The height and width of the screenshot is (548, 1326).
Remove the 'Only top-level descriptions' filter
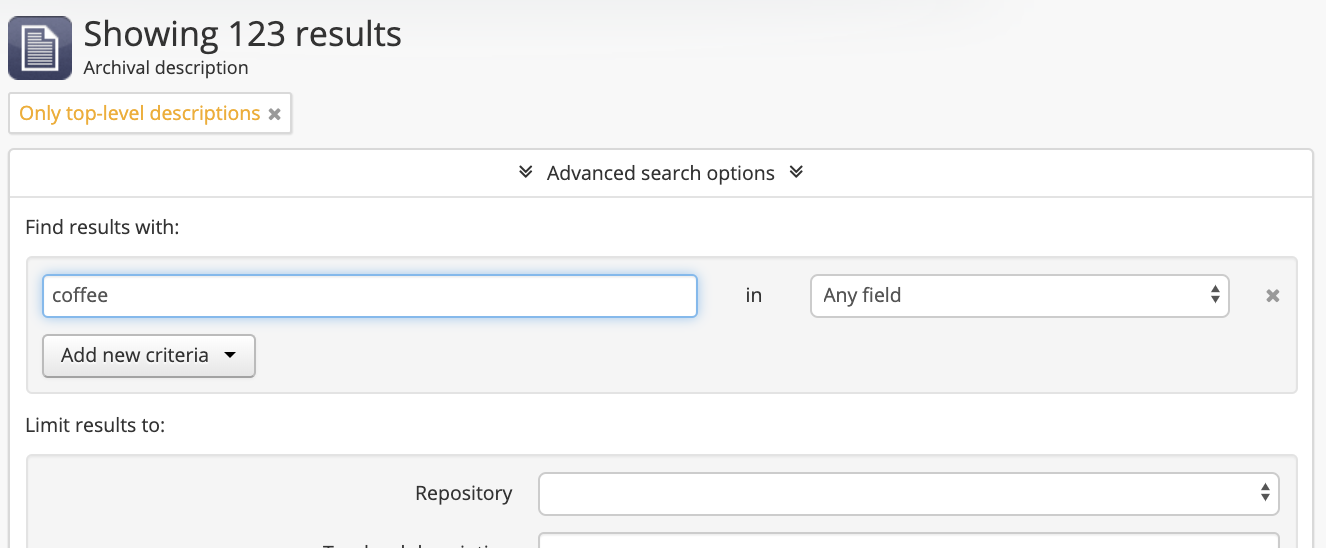pos(274,114)
